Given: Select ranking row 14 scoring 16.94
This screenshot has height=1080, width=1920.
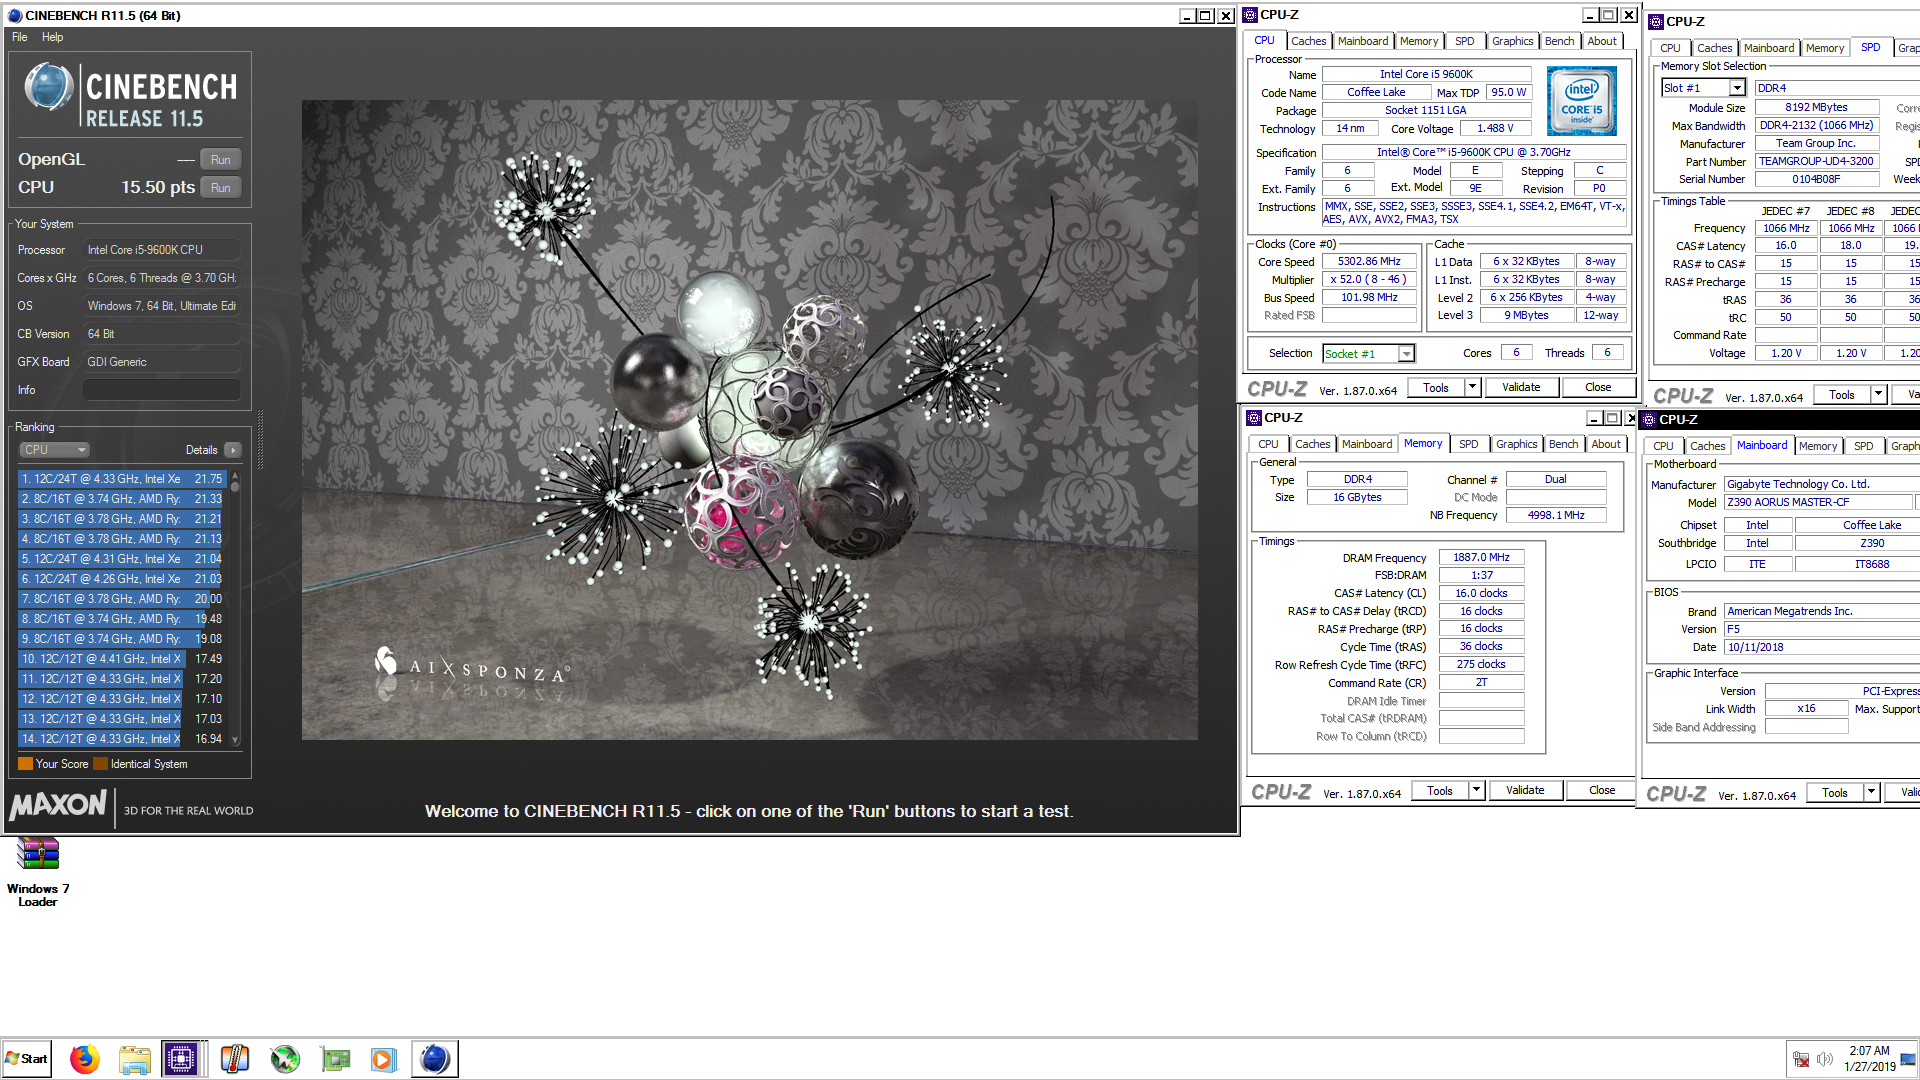Looking at the screenshot, I should (122, 739).
